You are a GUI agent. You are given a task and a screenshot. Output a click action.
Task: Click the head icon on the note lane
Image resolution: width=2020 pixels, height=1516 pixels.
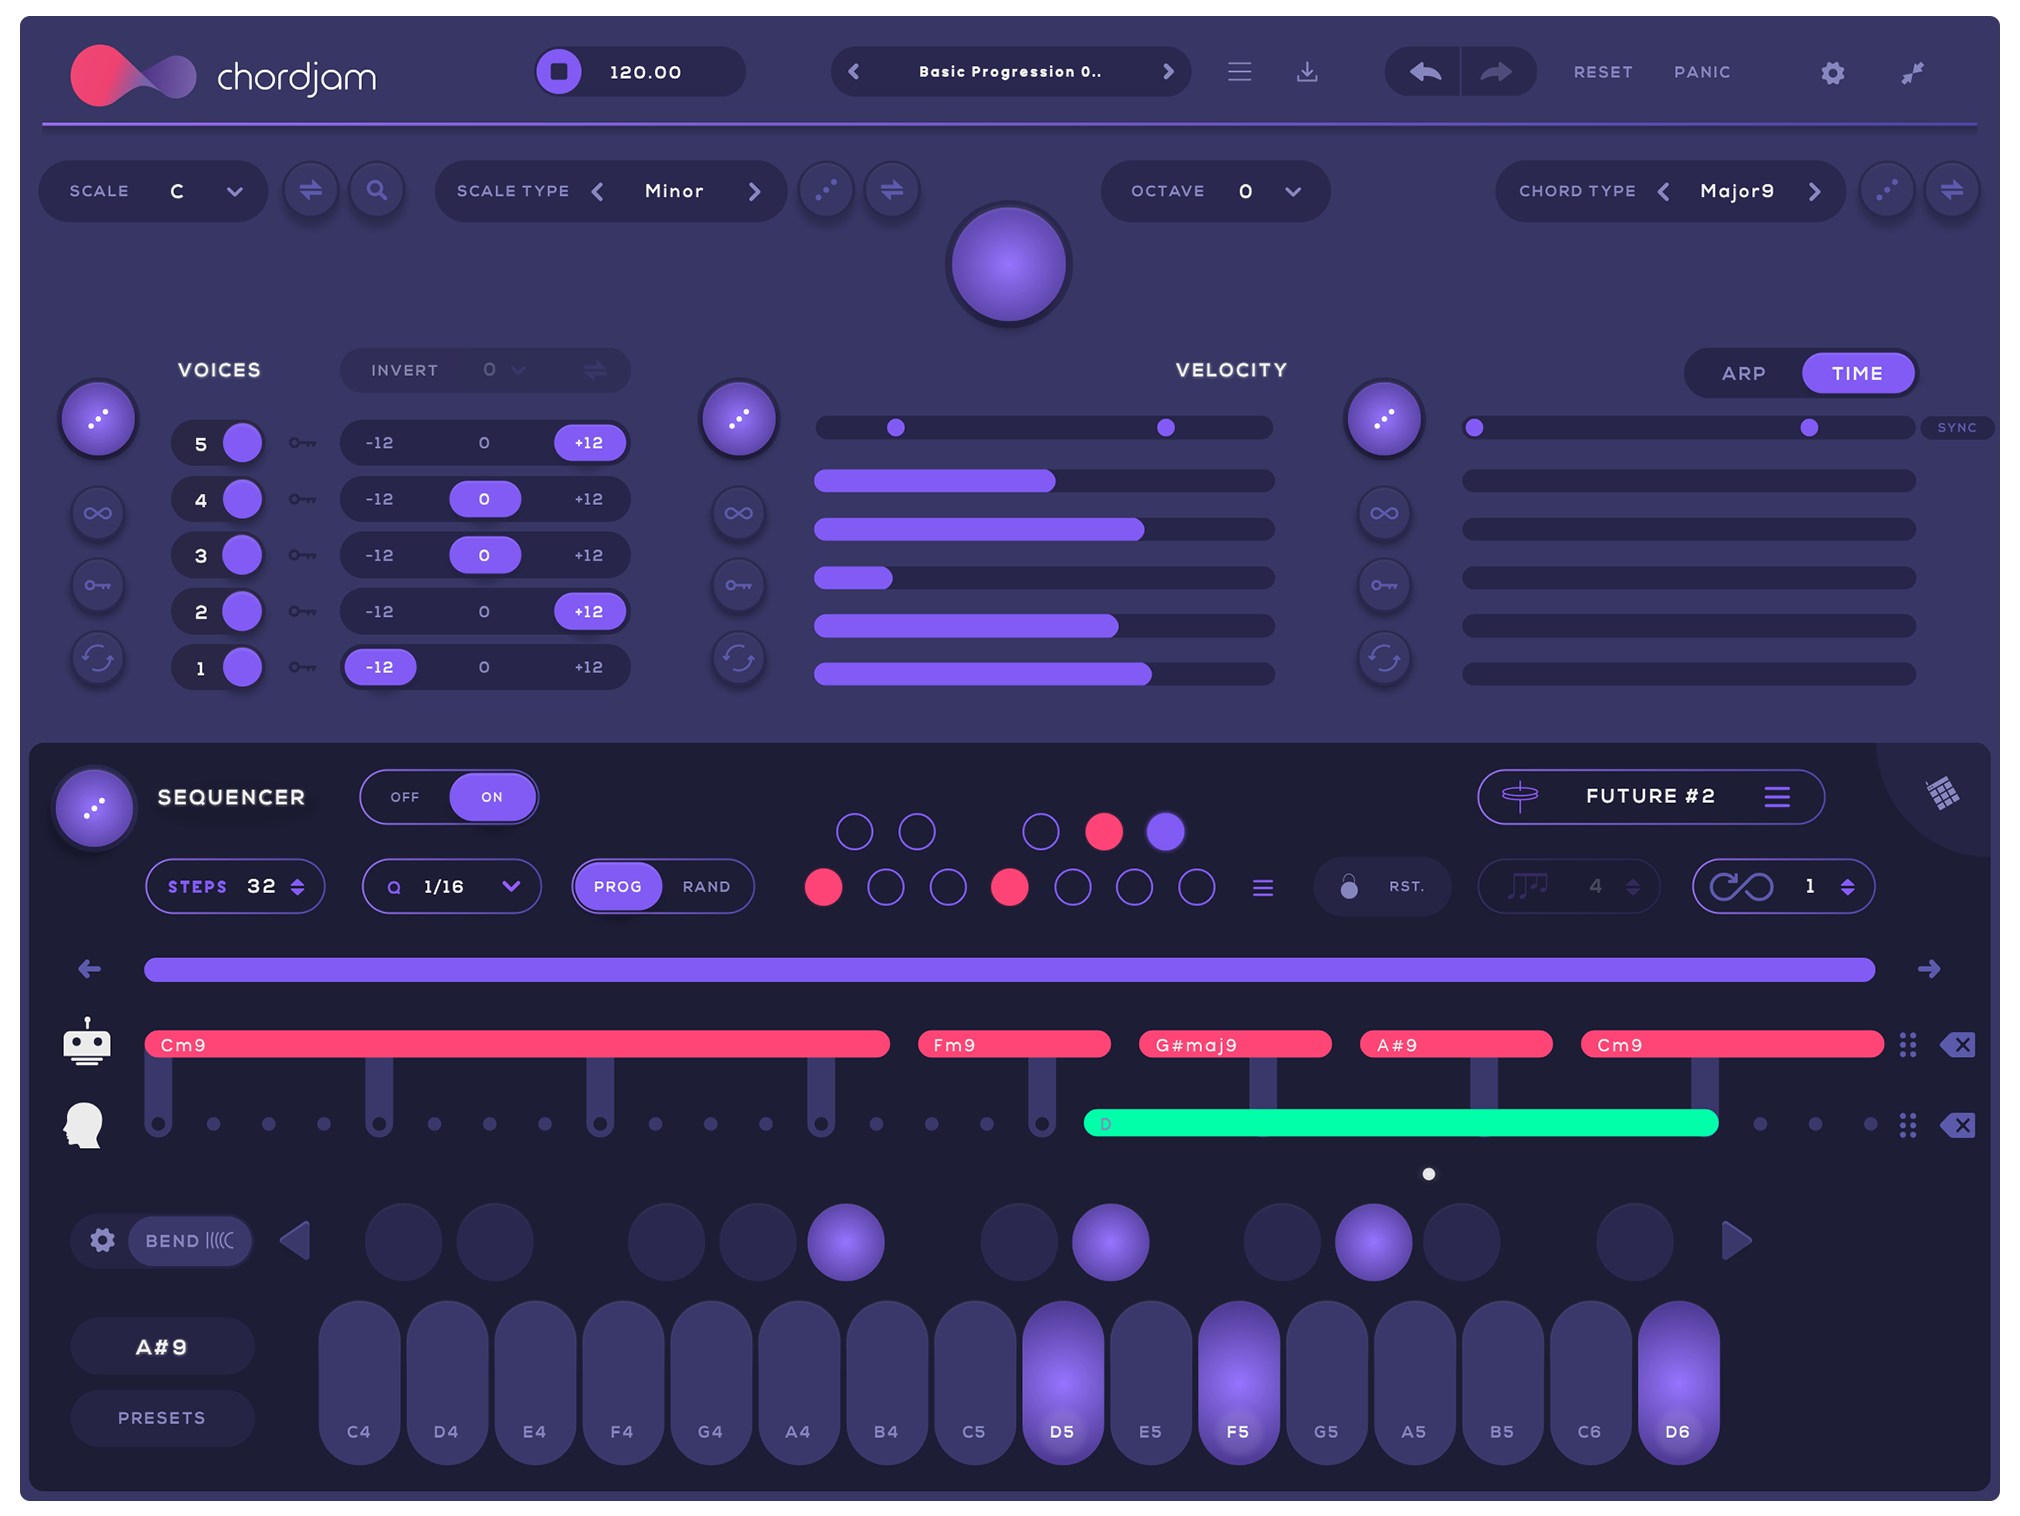click(x=85, y=1124)
